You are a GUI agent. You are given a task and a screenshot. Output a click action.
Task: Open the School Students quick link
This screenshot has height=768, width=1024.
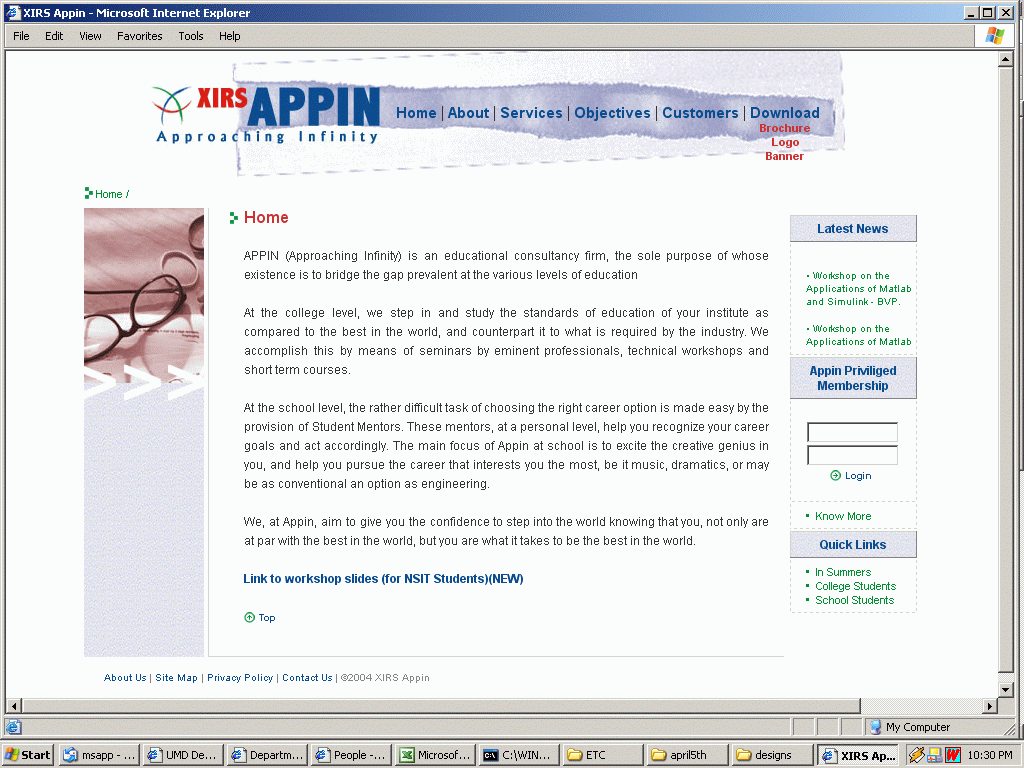854,600
